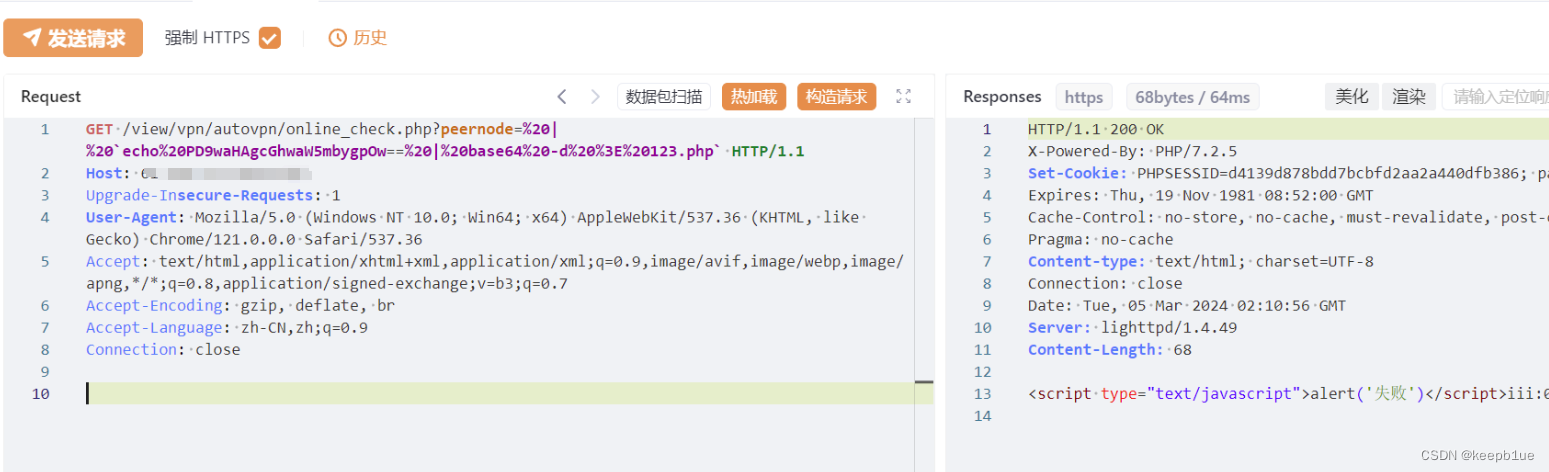Expand request editor with fullscreen icon
The height and width of the screenshot is (472, 1549).
tap(904, 97)
